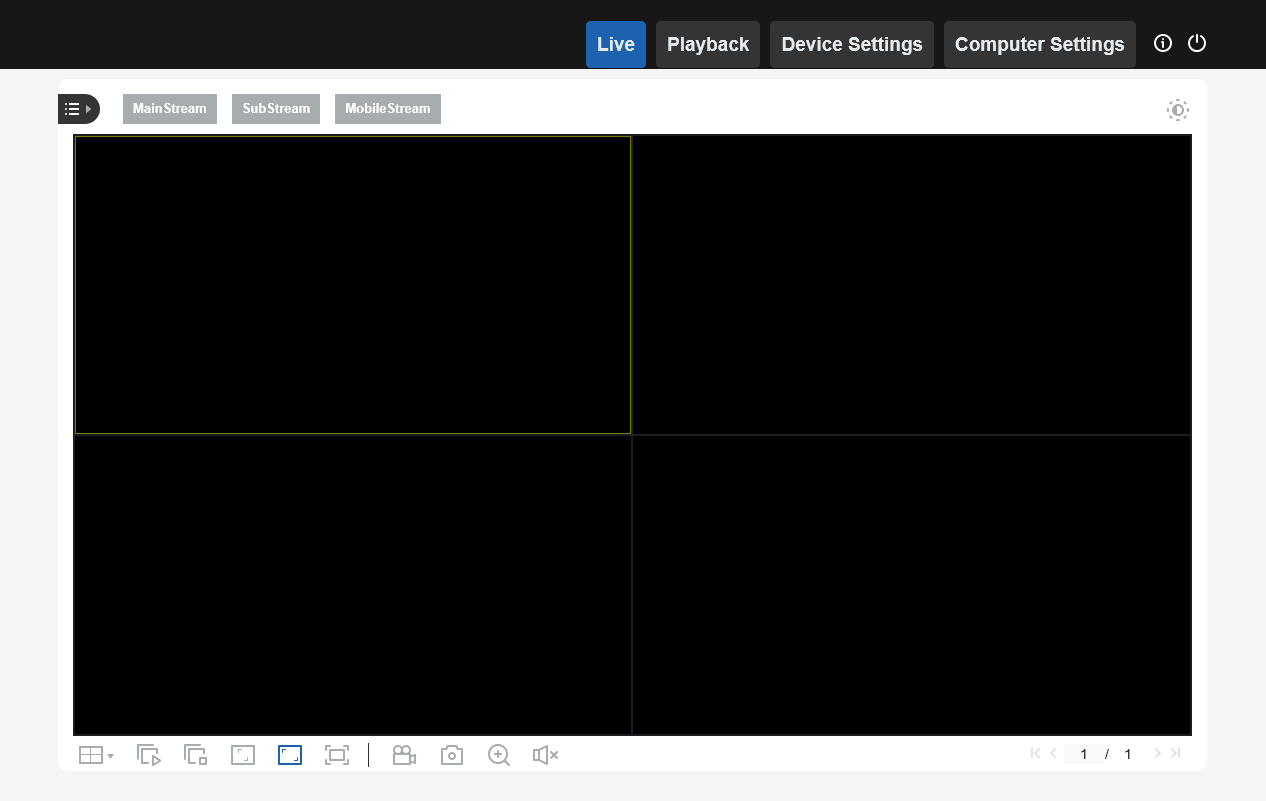The height and width of the screenshot is (801, 1266).
Task: Take a snapshot with camera icon
Action: click(452, 755)
